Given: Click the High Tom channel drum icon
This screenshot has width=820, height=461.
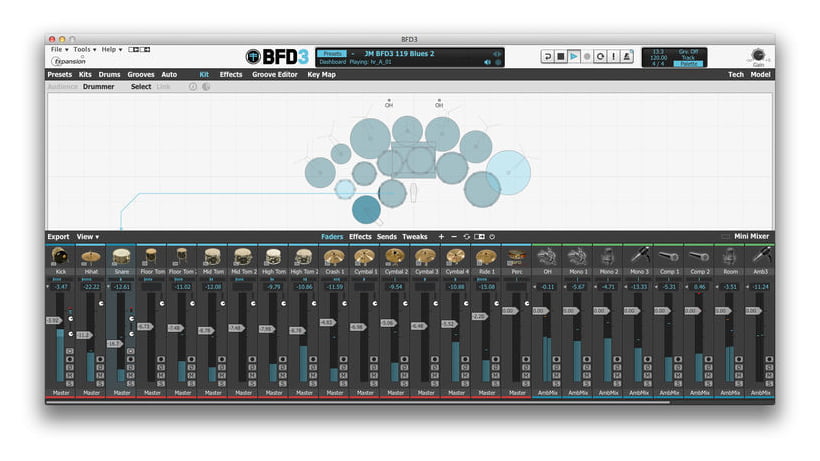Looking at the screenshot, I should click(274, 257).
